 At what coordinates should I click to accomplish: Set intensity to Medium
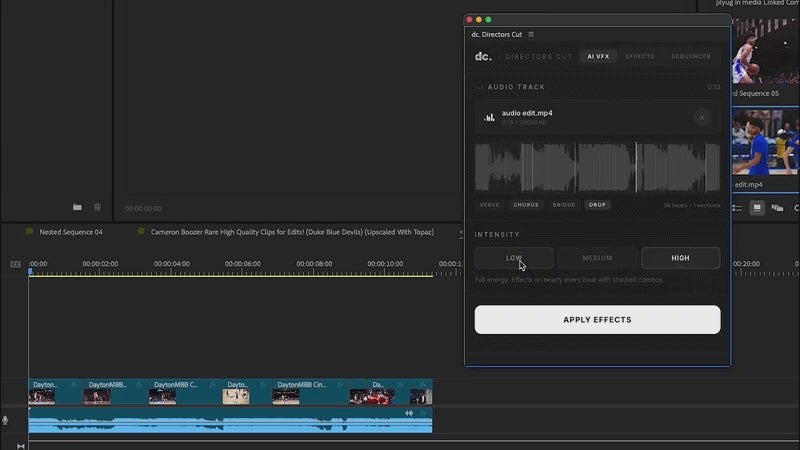coord(597,258)
